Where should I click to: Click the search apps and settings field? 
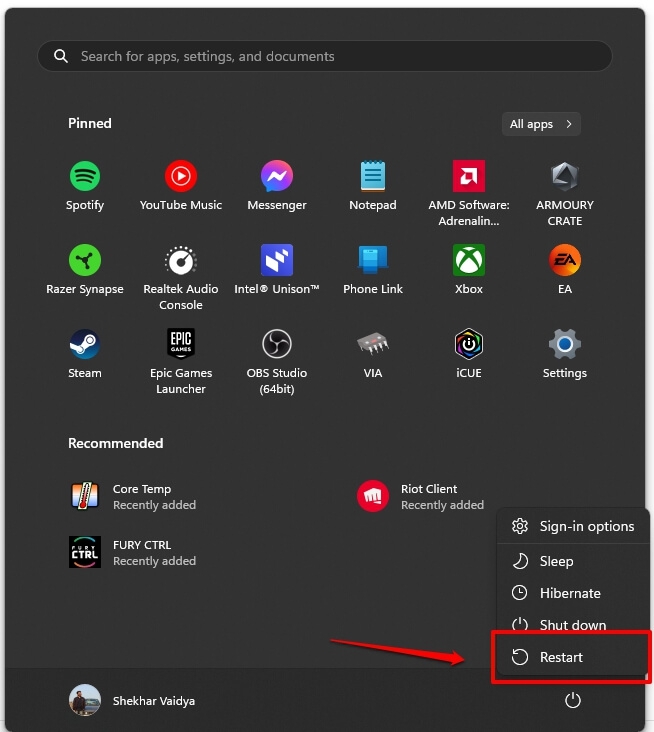tap(325, 56)
